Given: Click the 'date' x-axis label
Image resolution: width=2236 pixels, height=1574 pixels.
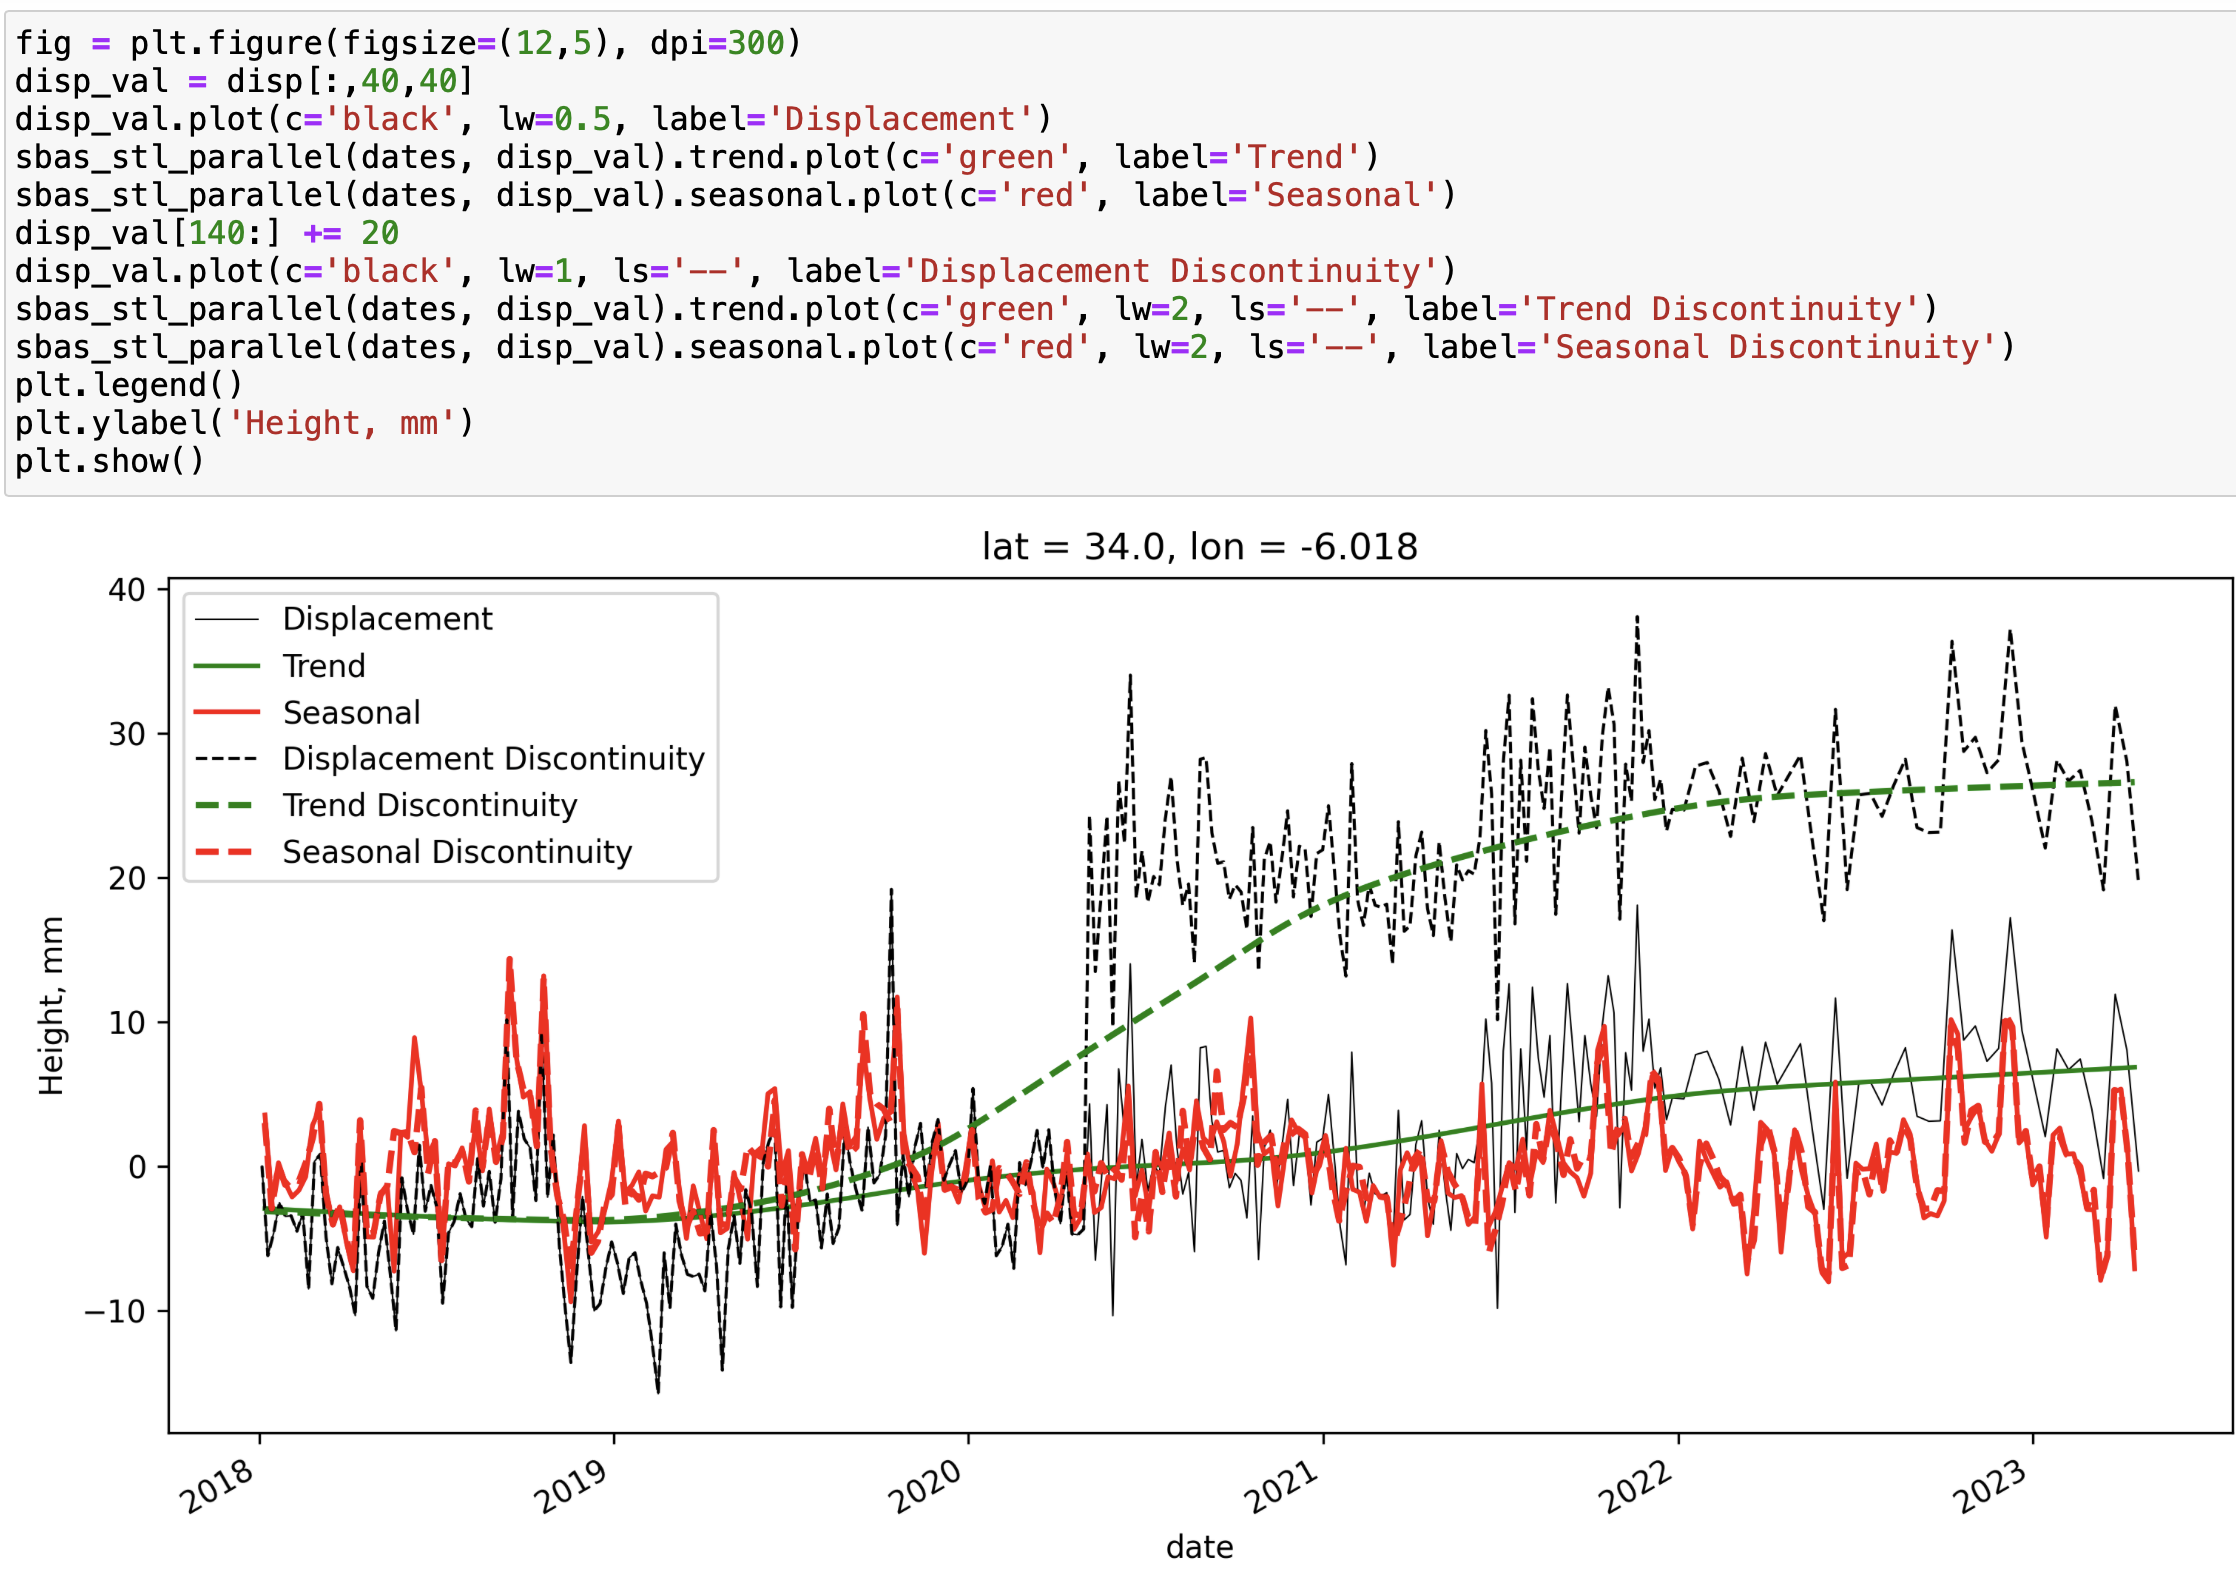Looking at the screenshot, I should (x=1199, y=1547).
